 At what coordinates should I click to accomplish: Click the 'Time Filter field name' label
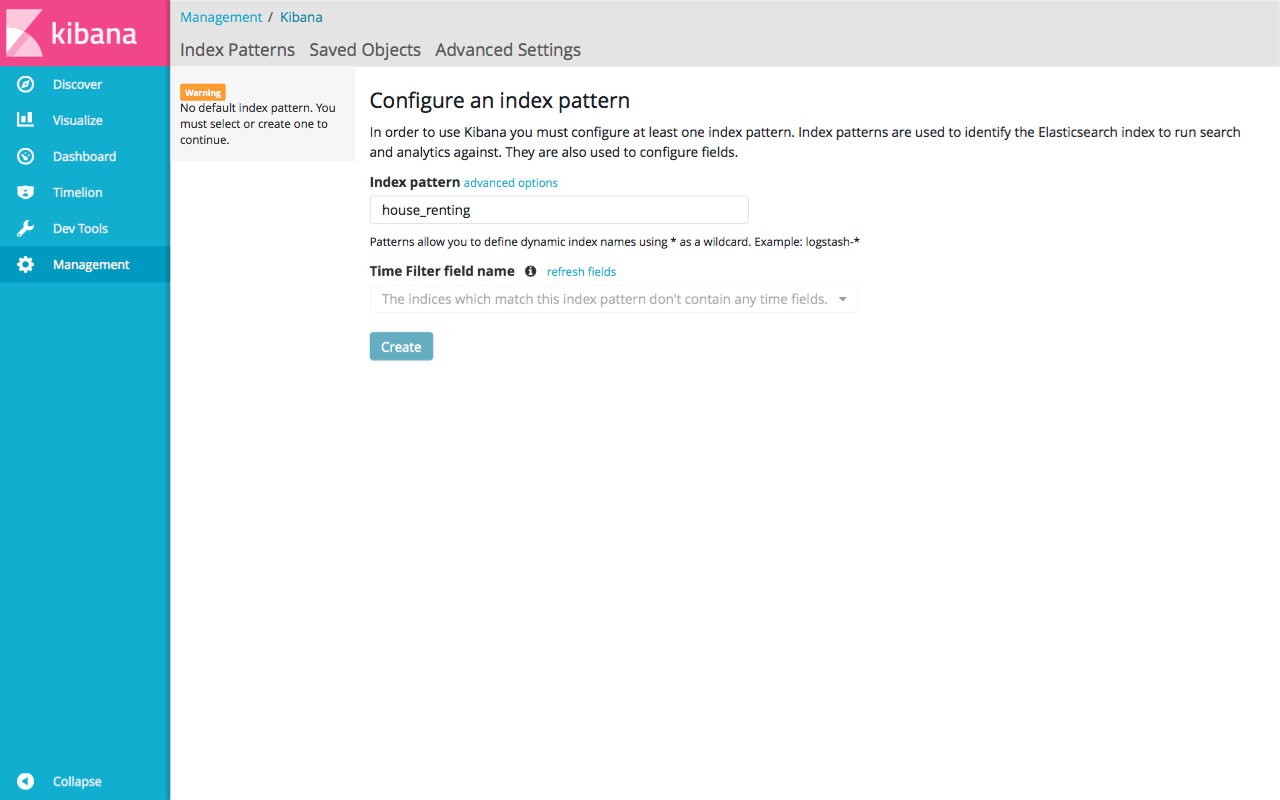click(442, 271)
